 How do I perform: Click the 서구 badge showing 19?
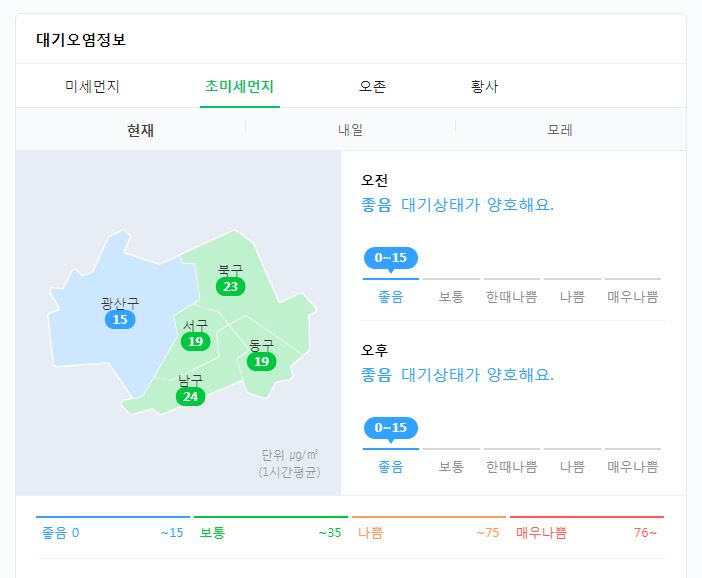pos(196,342)
